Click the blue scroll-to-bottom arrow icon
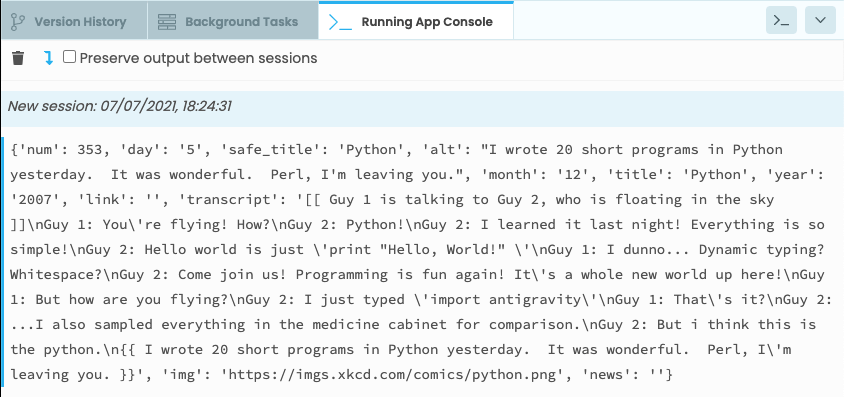The width and height of the screenshot is (844, 397). click(x=48, y=58)
